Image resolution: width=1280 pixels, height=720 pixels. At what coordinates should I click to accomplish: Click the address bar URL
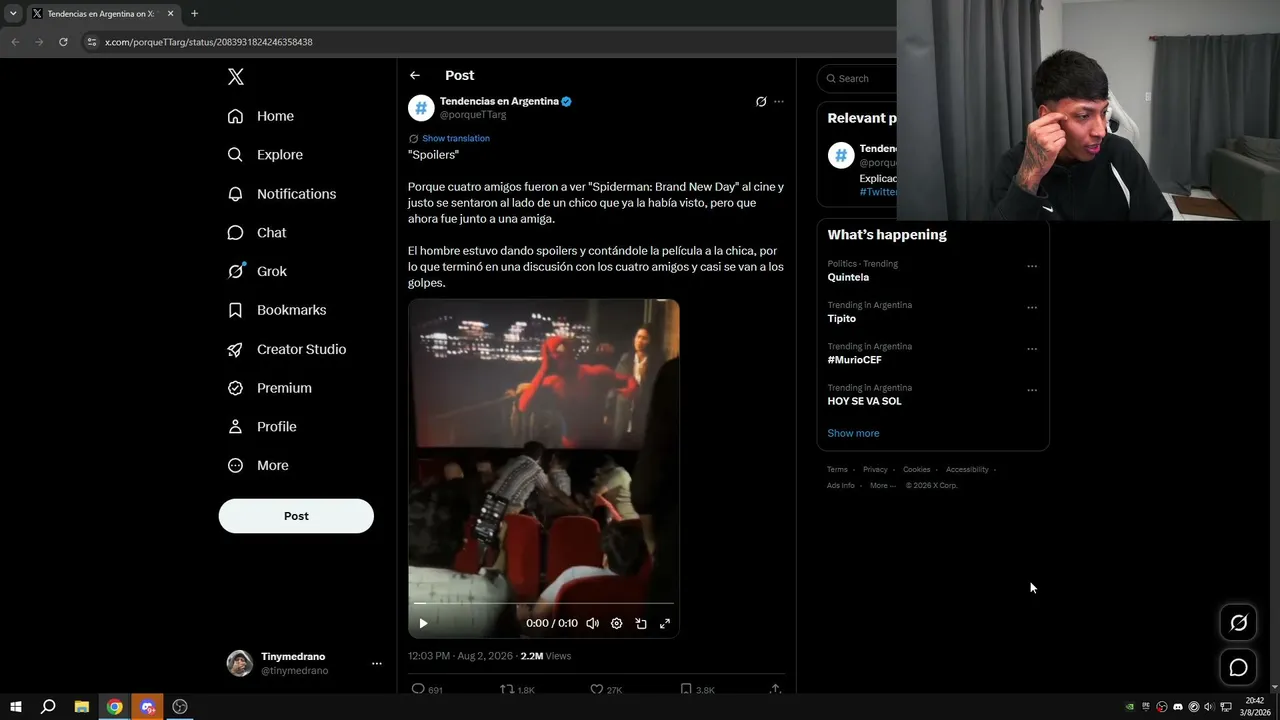point(209,42)
